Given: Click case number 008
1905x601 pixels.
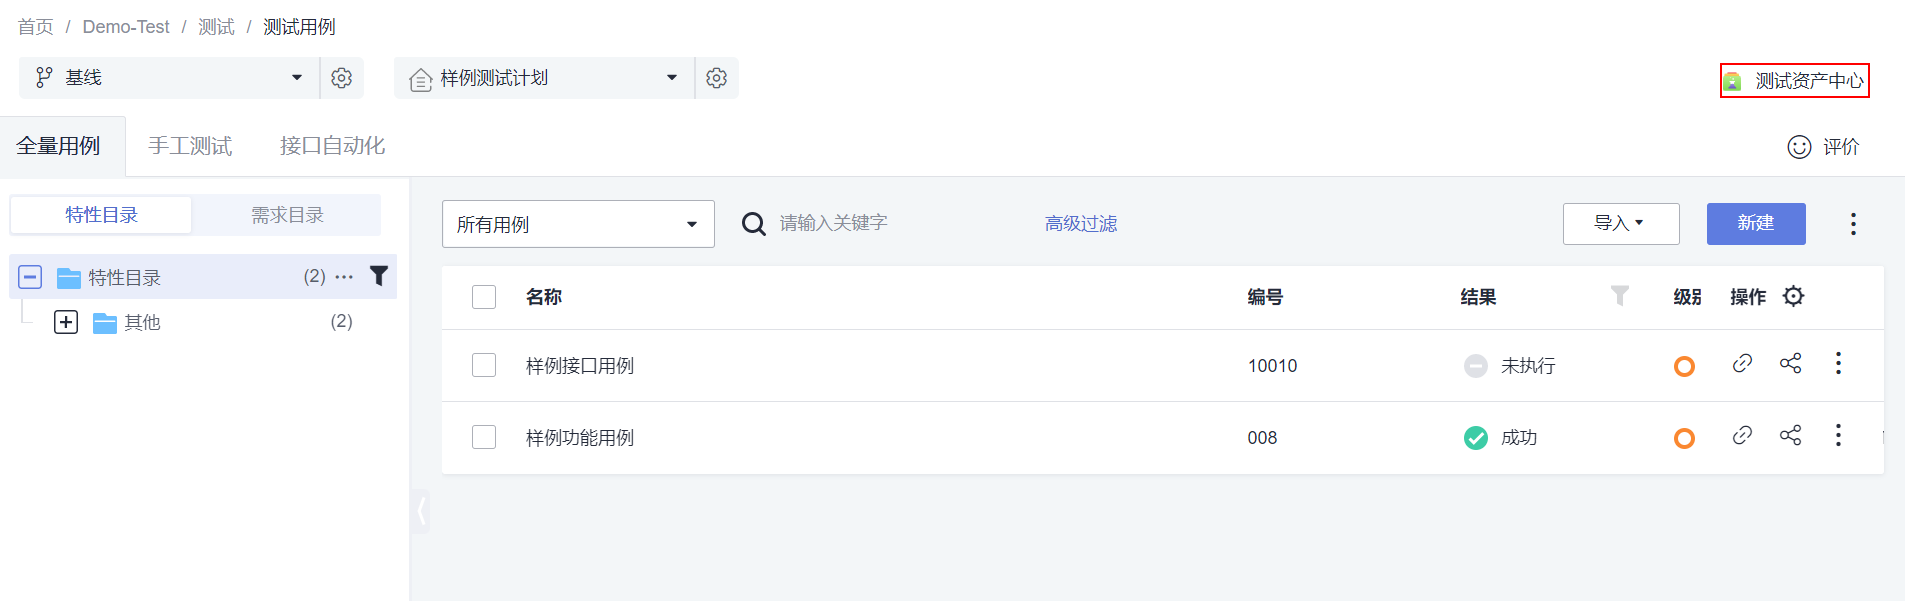Looking at the screenshot, I should click(x=1262, y=438).
